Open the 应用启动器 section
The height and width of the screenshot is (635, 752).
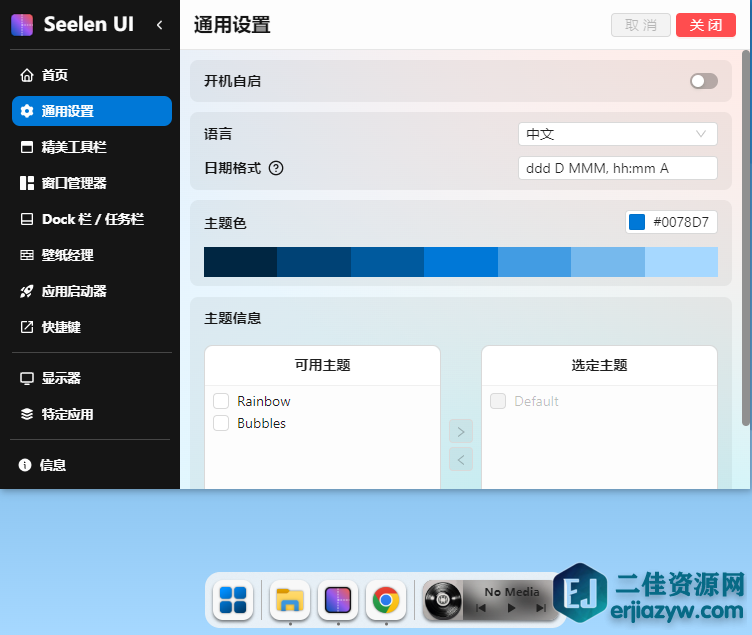tap(92, 291)
